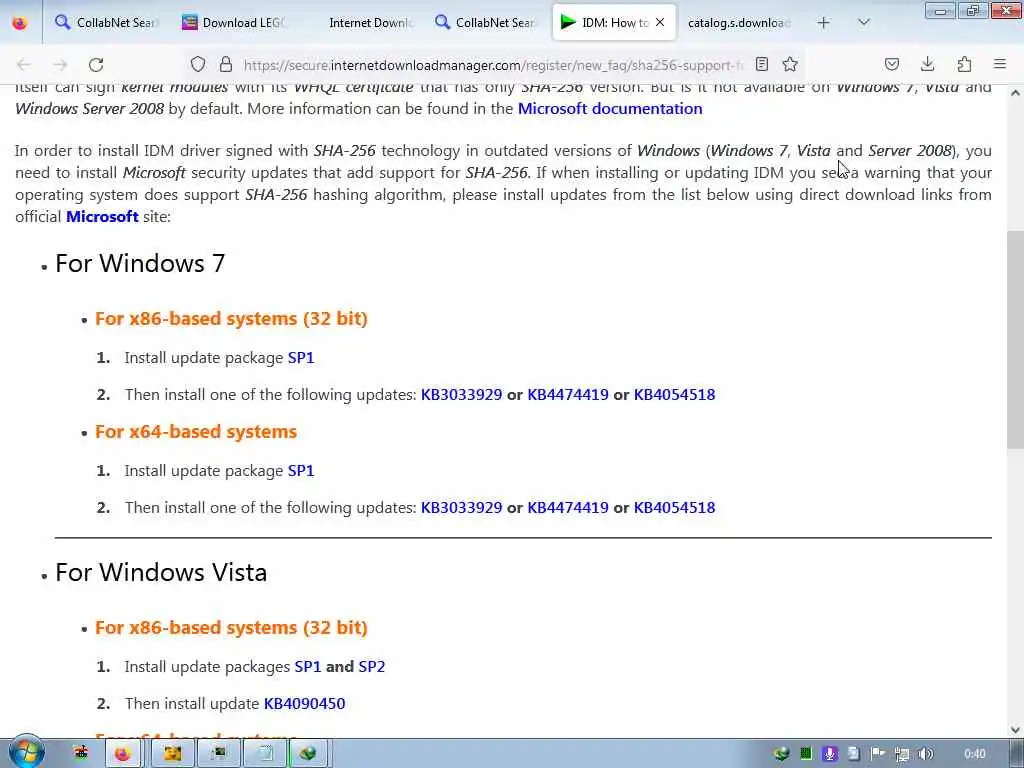Click the address bar URL field

click(493, 65)
